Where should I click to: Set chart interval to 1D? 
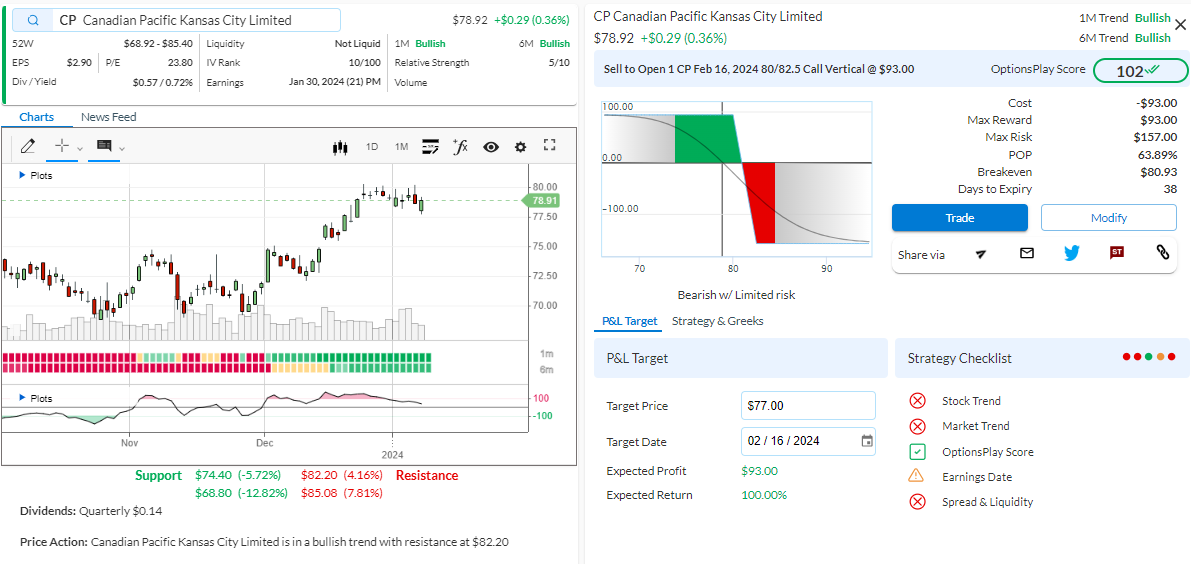pos(372,147)
